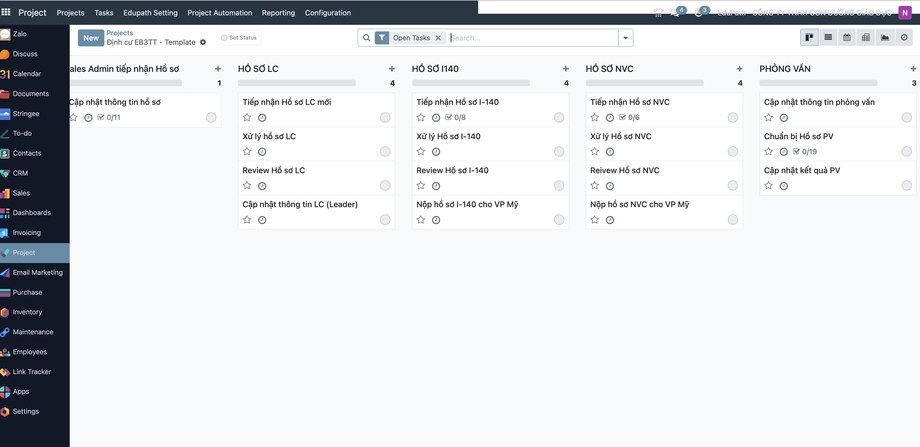920x447 pixels.
Task: Open user avatar N menu
Action: click(905, 13)
